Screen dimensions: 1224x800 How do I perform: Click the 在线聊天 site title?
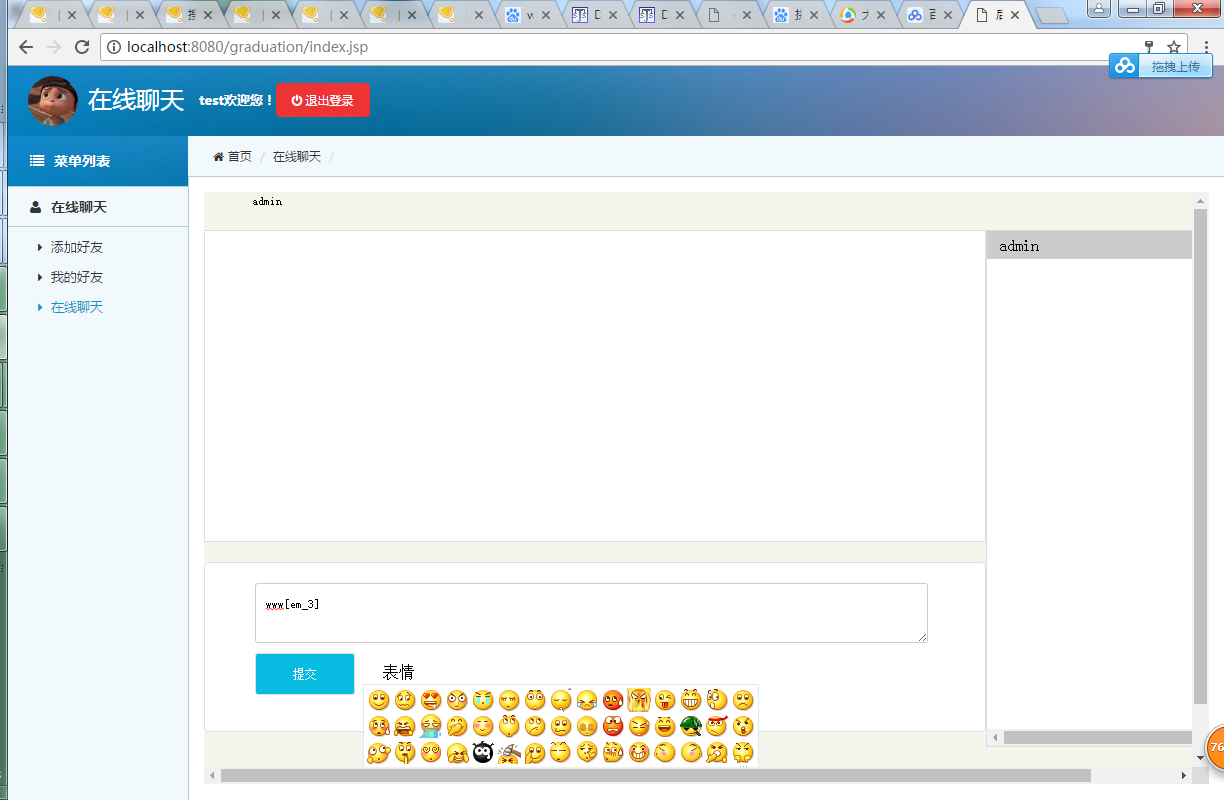tap(136, 100)
